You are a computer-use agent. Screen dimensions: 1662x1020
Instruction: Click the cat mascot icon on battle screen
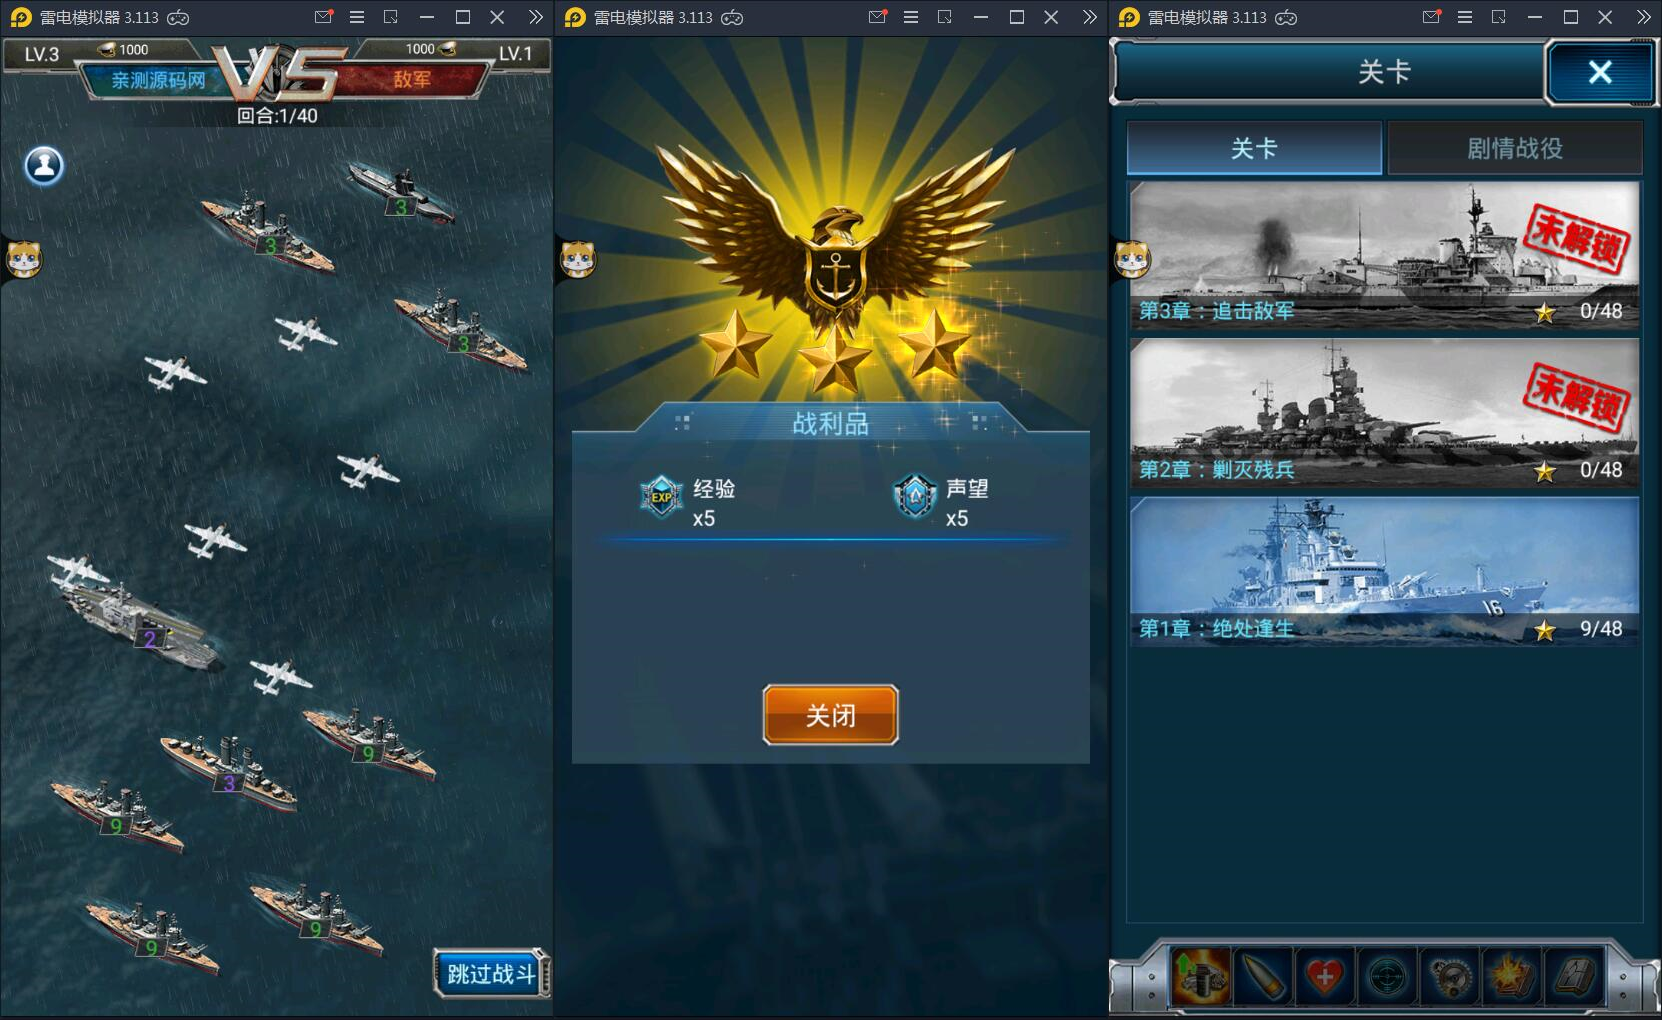point(24,259)
